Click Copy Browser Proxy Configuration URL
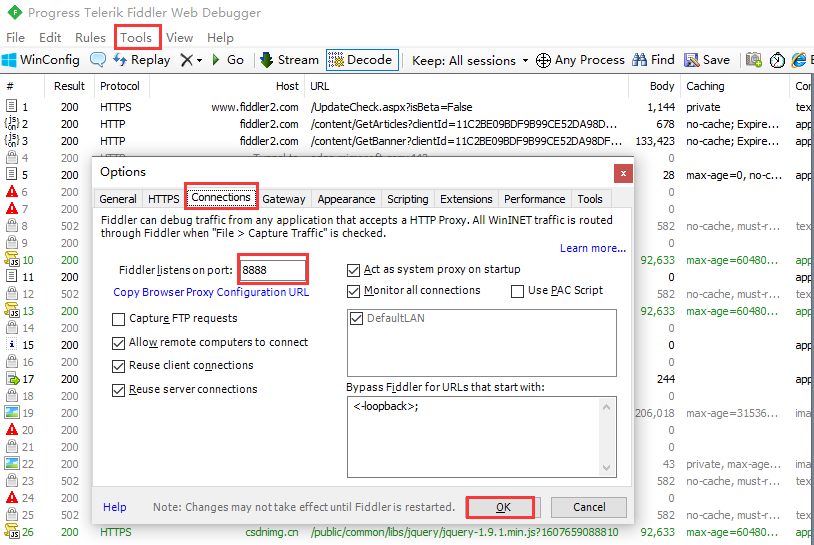Viewport: 814px width, 545px height. click(211, 292)
